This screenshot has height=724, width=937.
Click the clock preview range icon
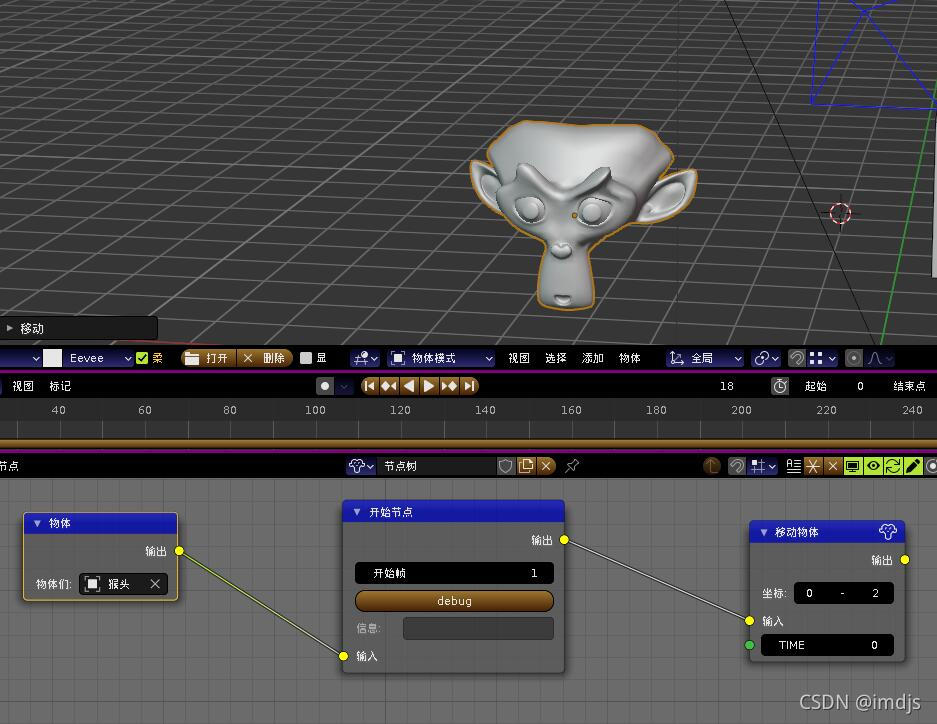click(x=780, y=386)
